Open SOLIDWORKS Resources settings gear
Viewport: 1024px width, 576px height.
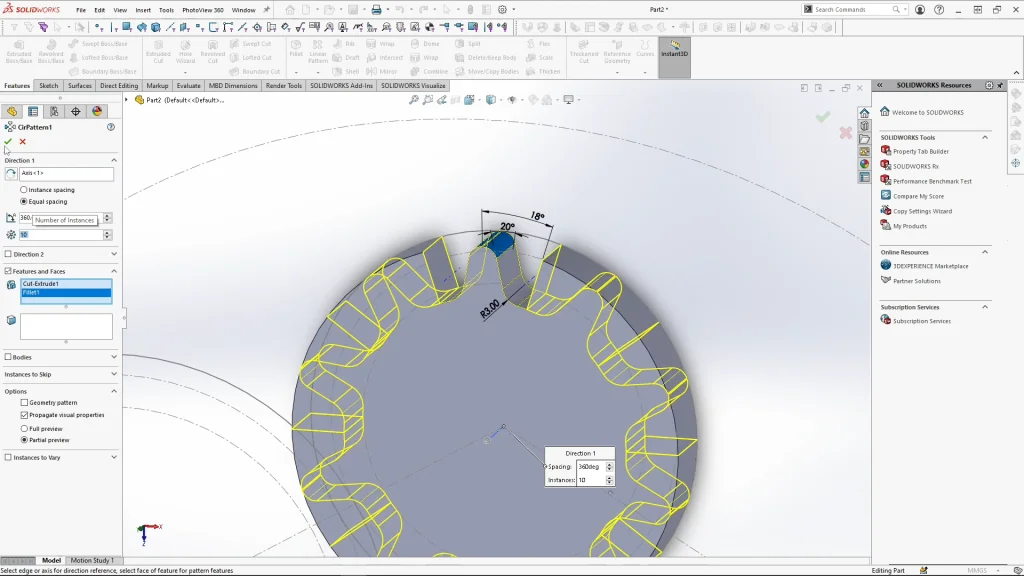(x=989, y=85)
